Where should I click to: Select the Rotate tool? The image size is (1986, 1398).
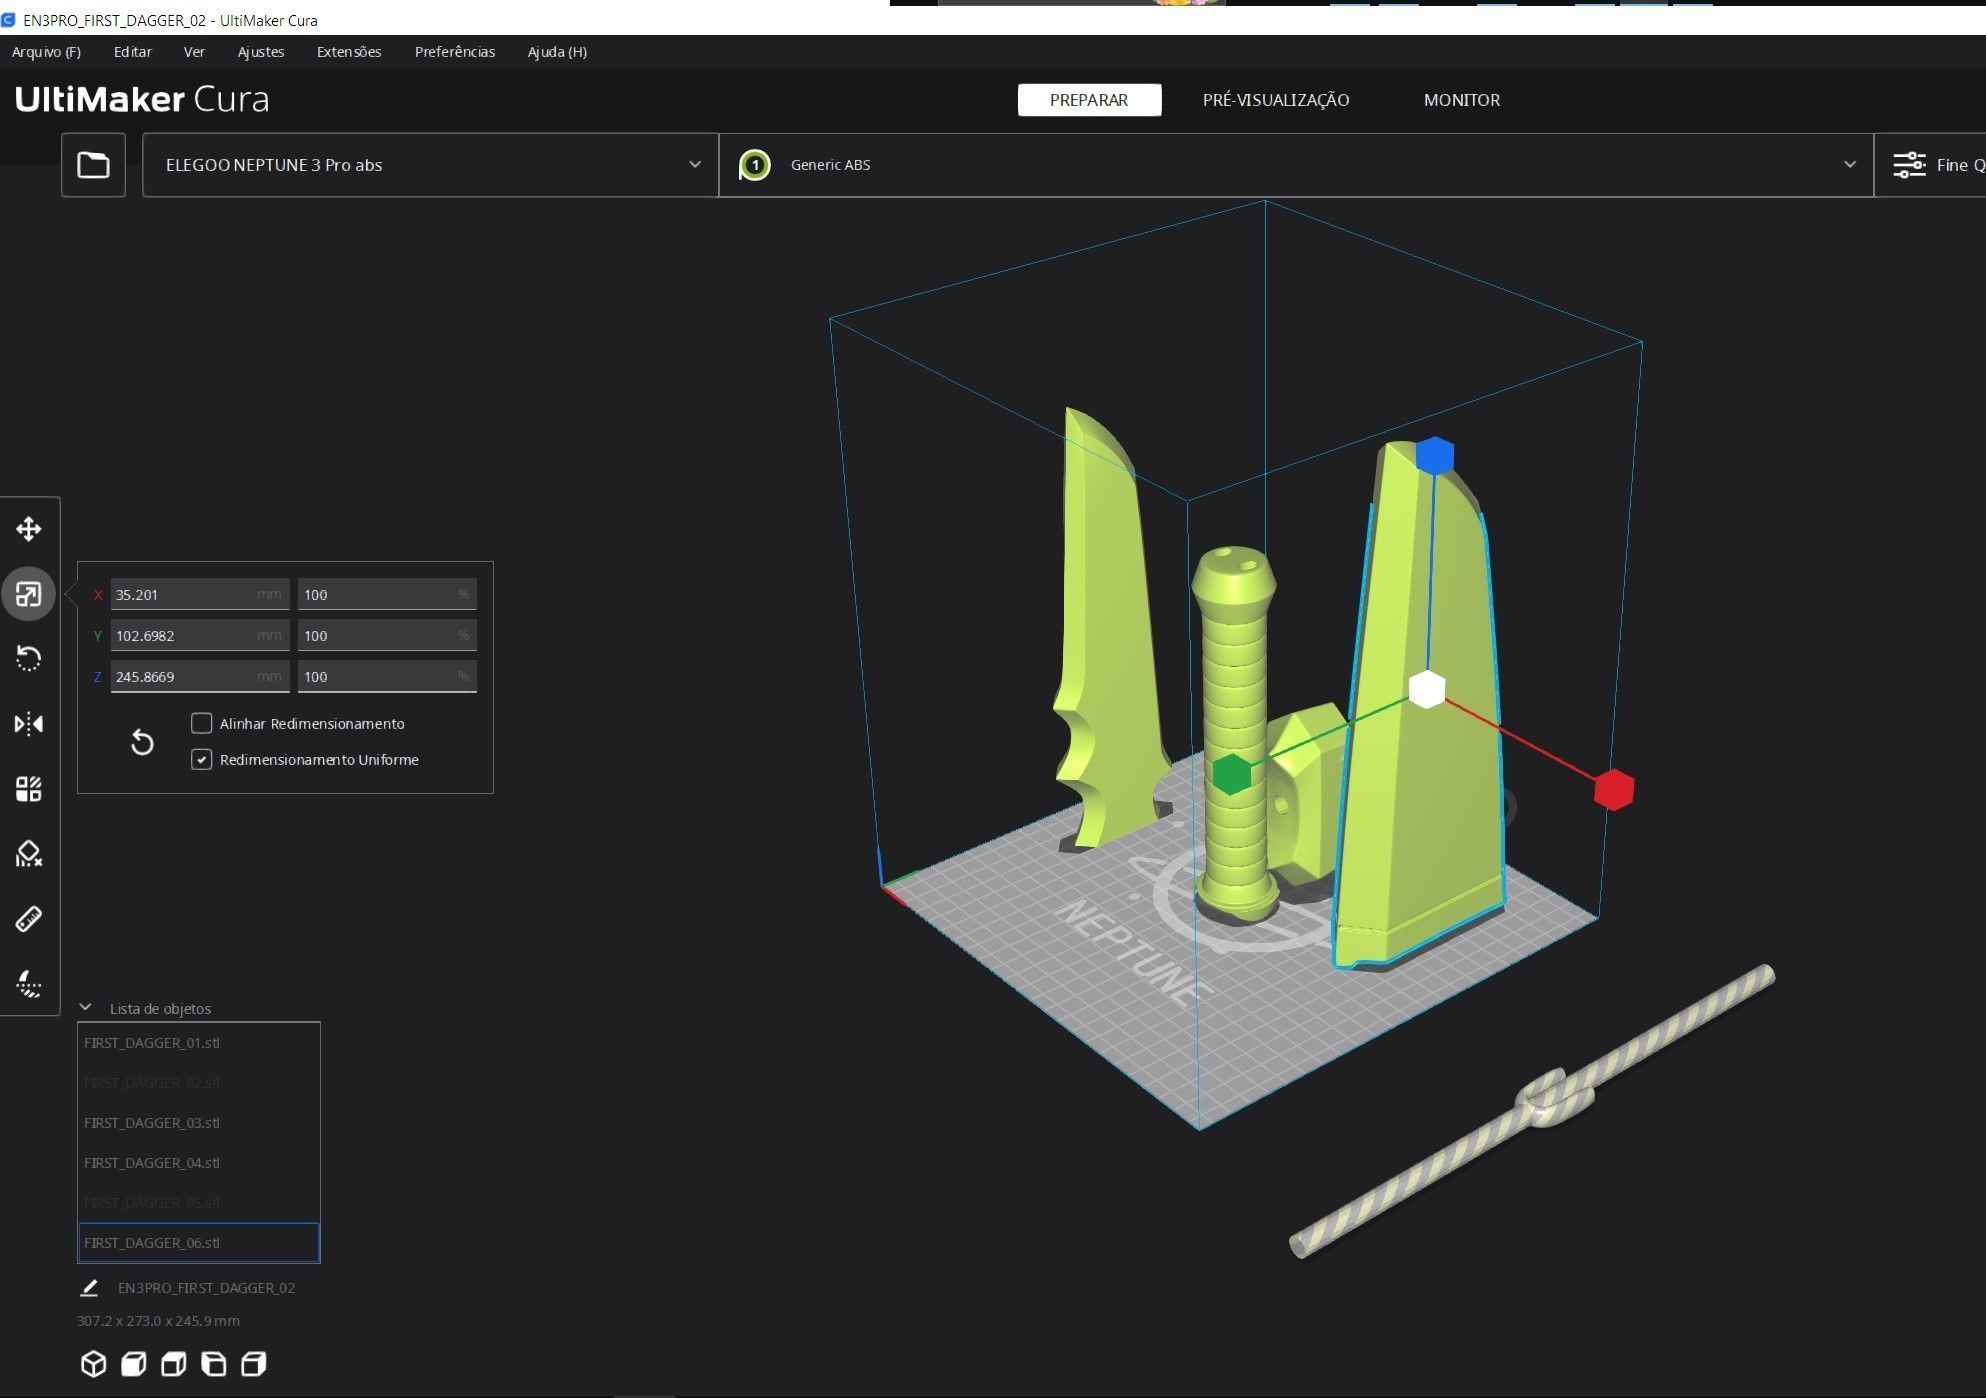click(x=29, y=659)
